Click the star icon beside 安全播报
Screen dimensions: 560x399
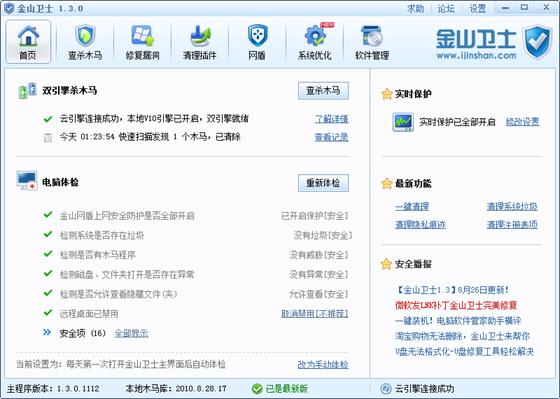(386, 264)
